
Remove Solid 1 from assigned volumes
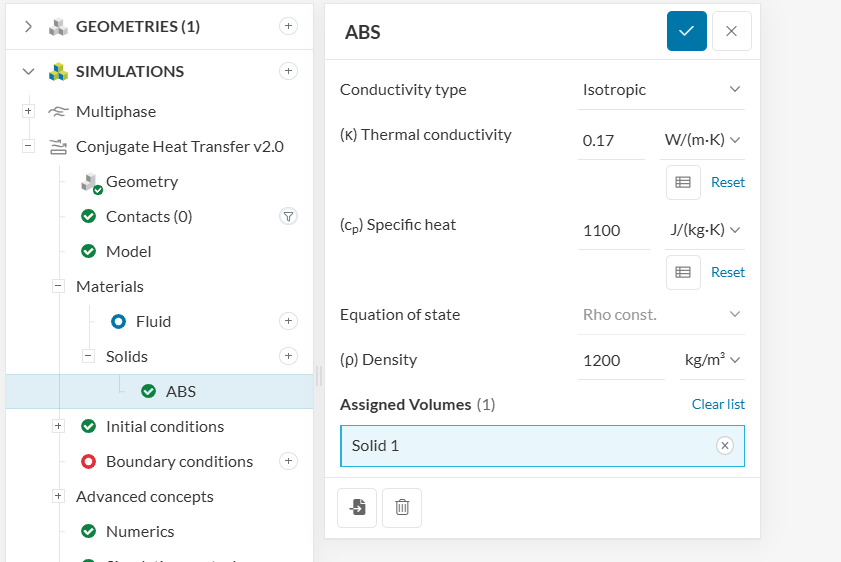click(725, 446)
